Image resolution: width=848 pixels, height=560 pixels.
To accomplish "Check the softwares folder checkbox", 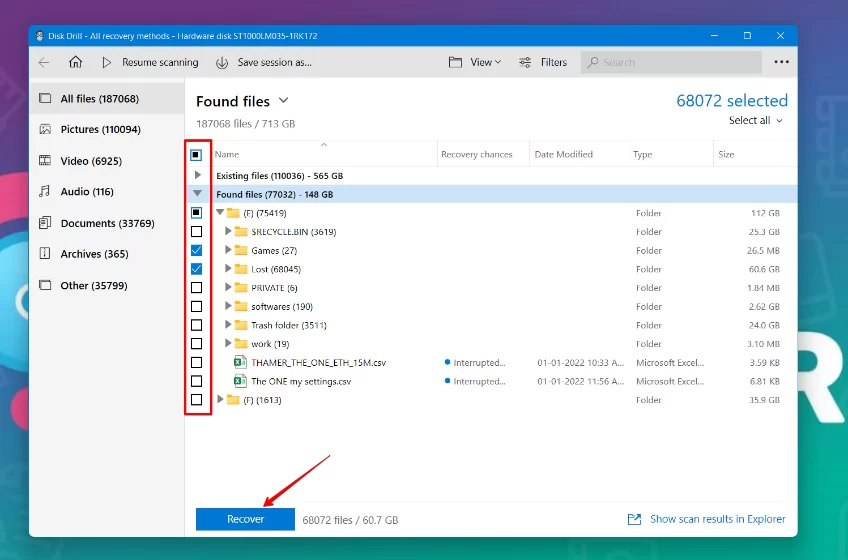I will coord(196,306).
